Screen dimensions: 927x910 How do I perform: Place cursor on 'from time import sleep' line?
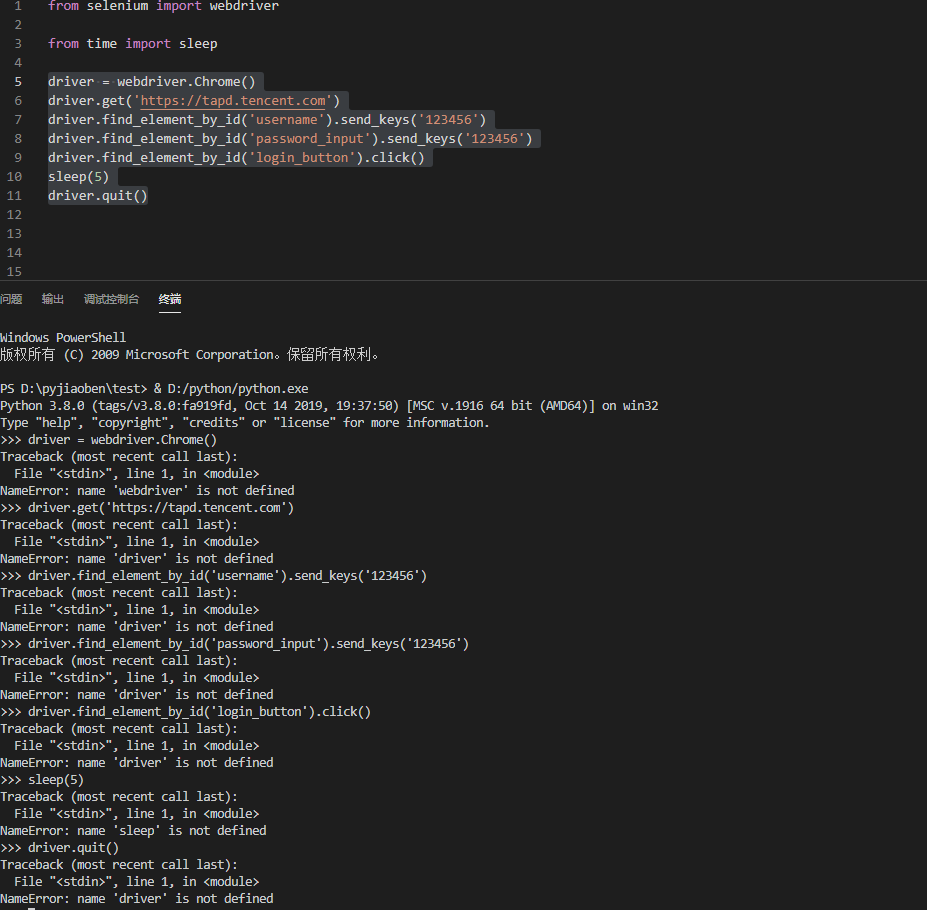coord(133,44)
